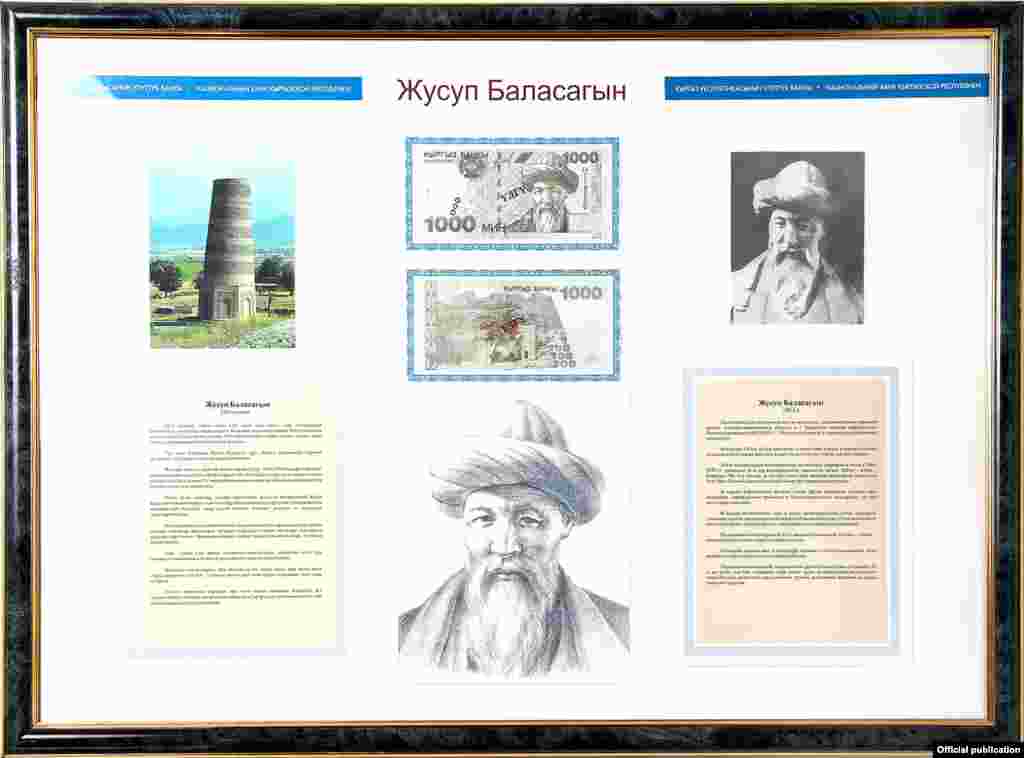This screenshot has height=758, width=1024.
Task: Click the Official publication label
Action: [978, 749]
